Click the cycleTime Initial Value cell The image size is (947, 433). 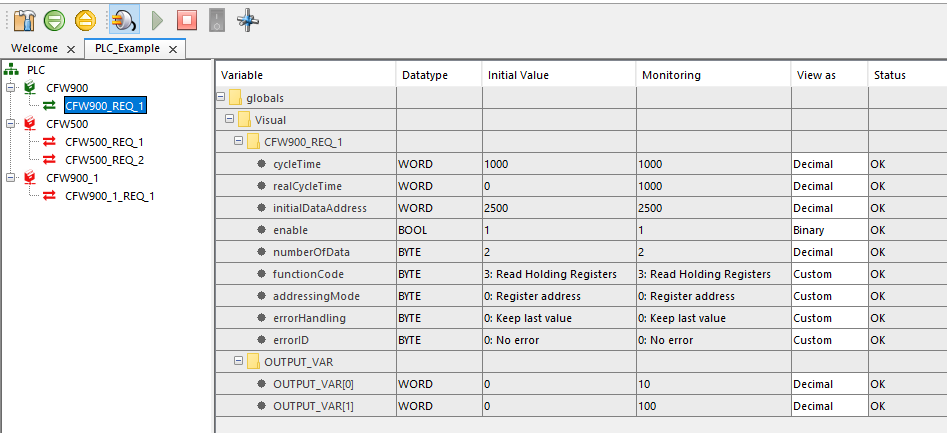click(x=558, y=164)
